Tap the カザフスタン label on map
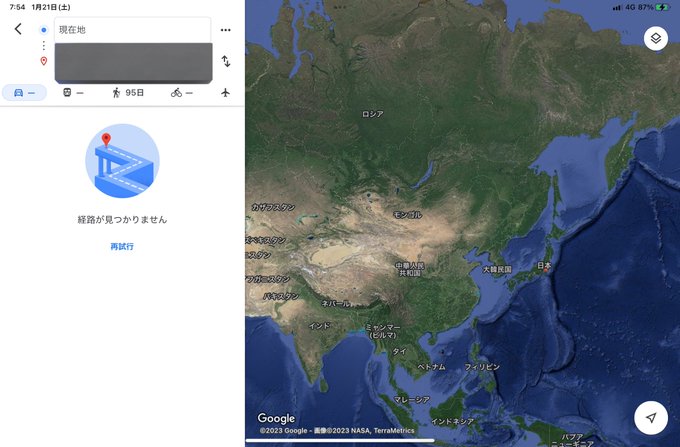This screenshot has width=680, height=447. pyautogui.click(x=273, y=207)
